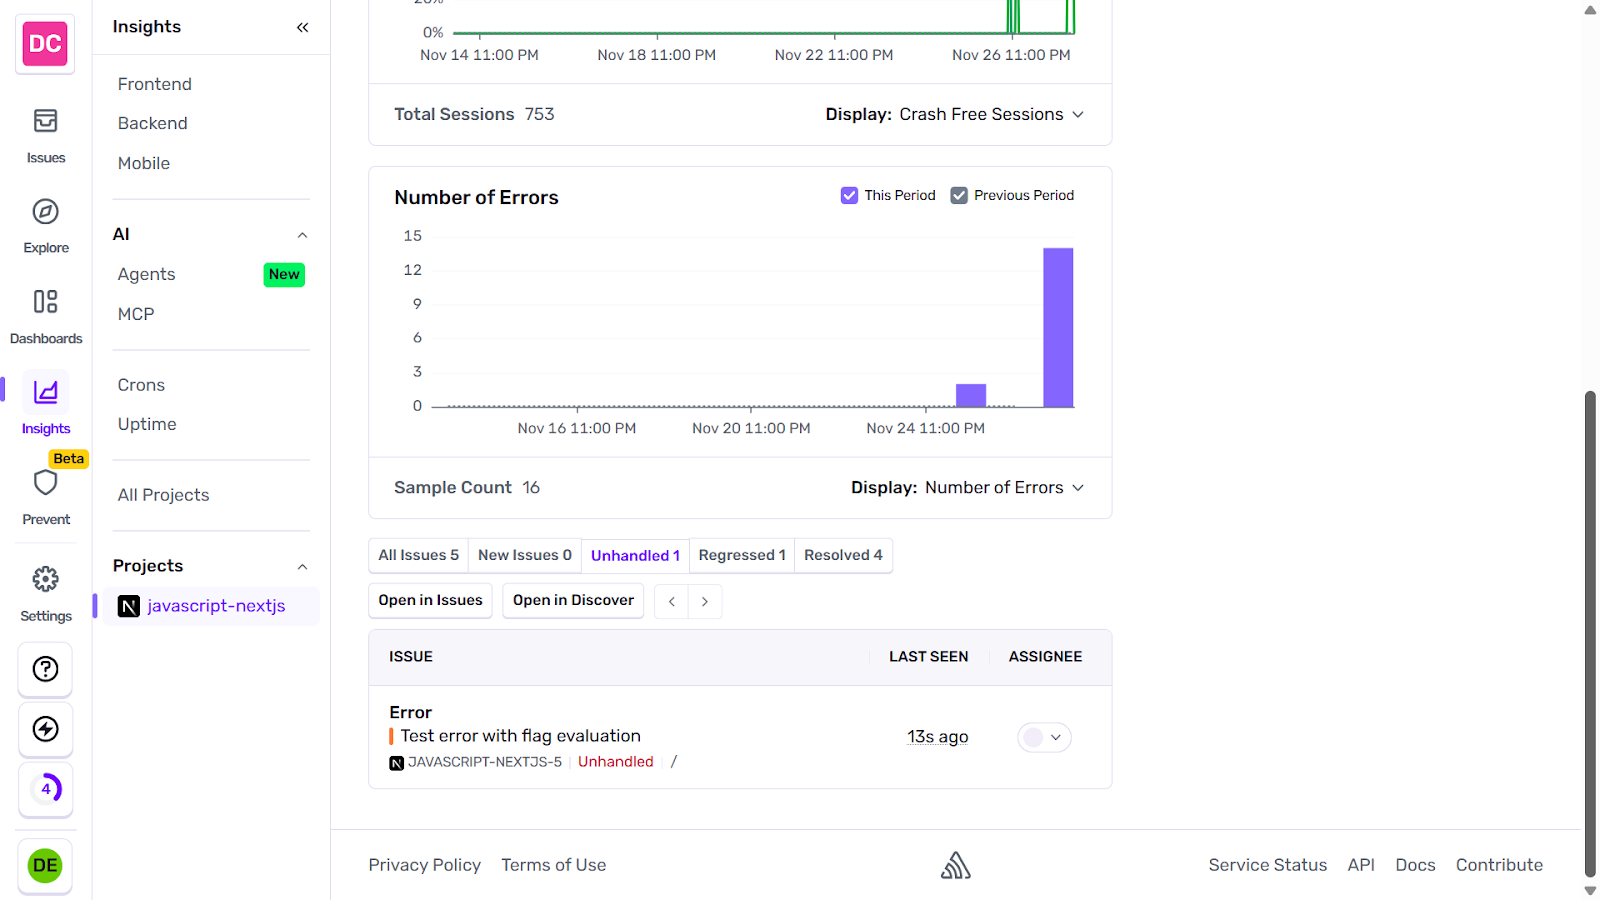The image size is (1600, 900).
Task: Click the Open in Discover button
Action: click(x=573, y=600)
